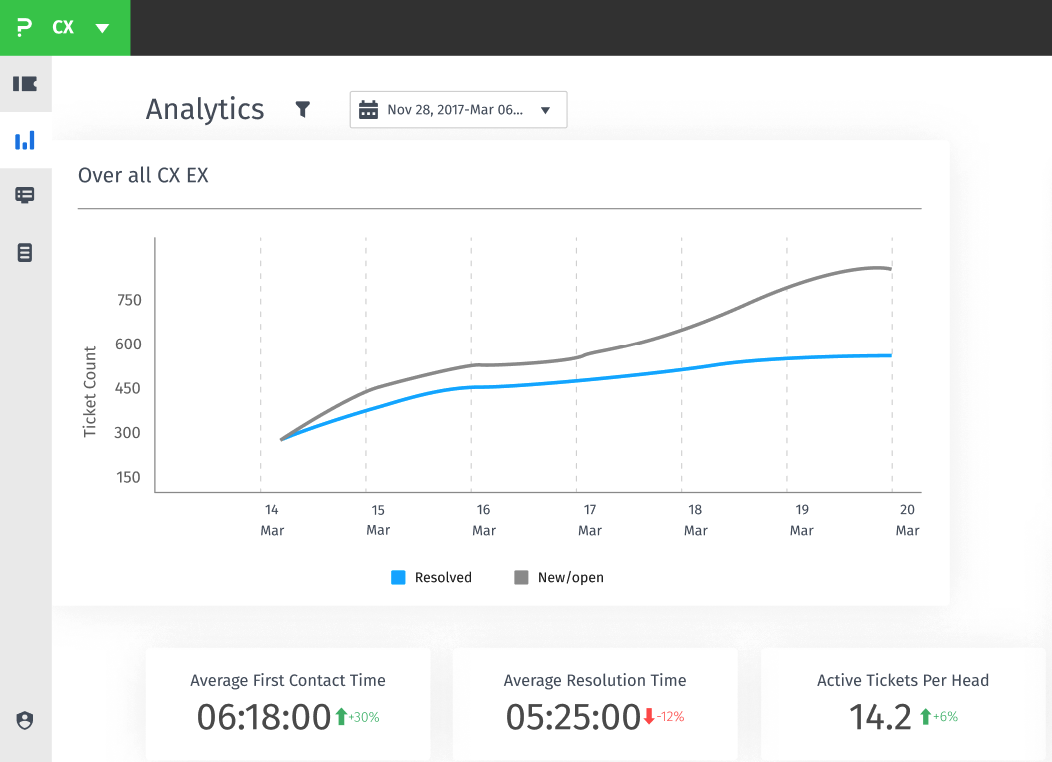1052x762 pixels.
Task: Click the 20 Mar axis label
Action: pos(907,520)
